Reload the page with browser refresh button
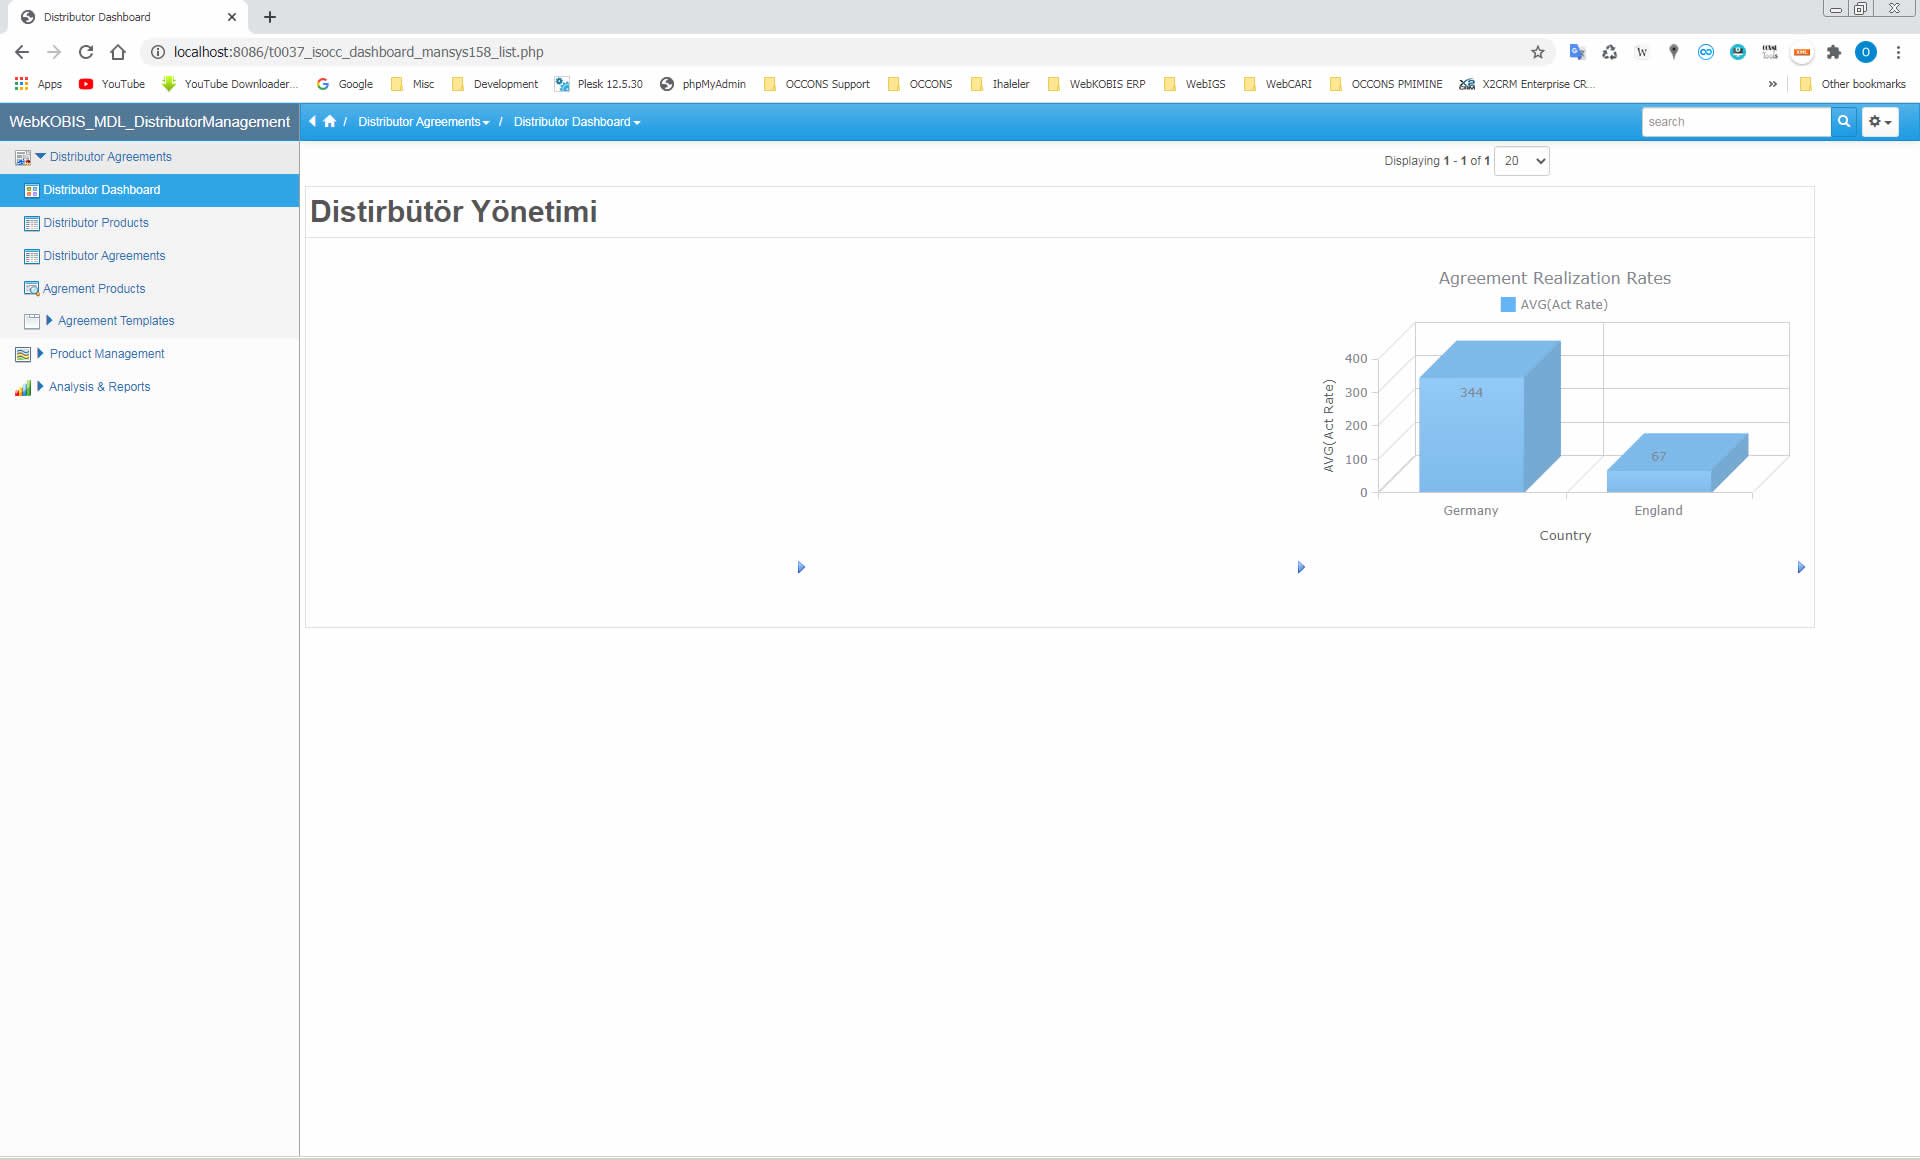 pyautogui.click(x=86, y=52)
